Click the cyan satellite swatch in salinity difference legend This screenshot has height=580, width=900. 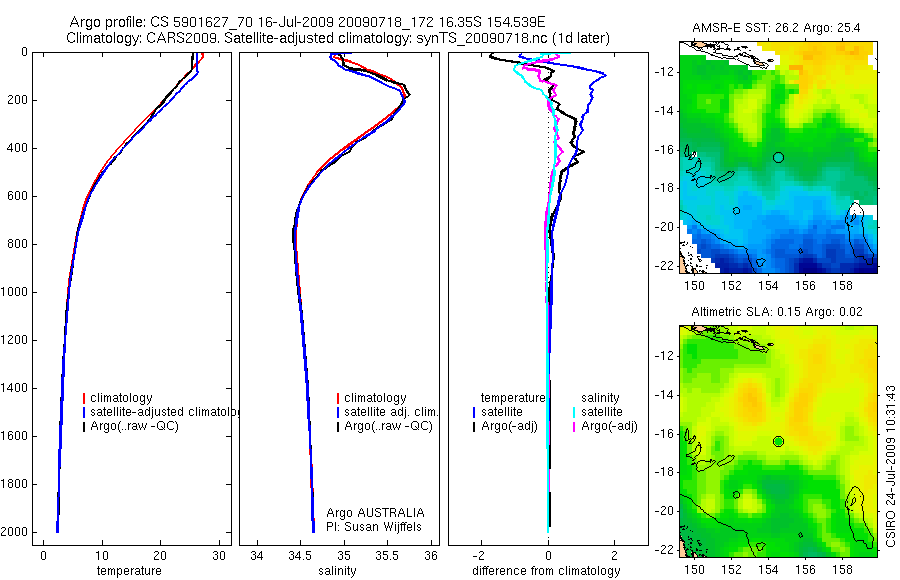[574, 412]
